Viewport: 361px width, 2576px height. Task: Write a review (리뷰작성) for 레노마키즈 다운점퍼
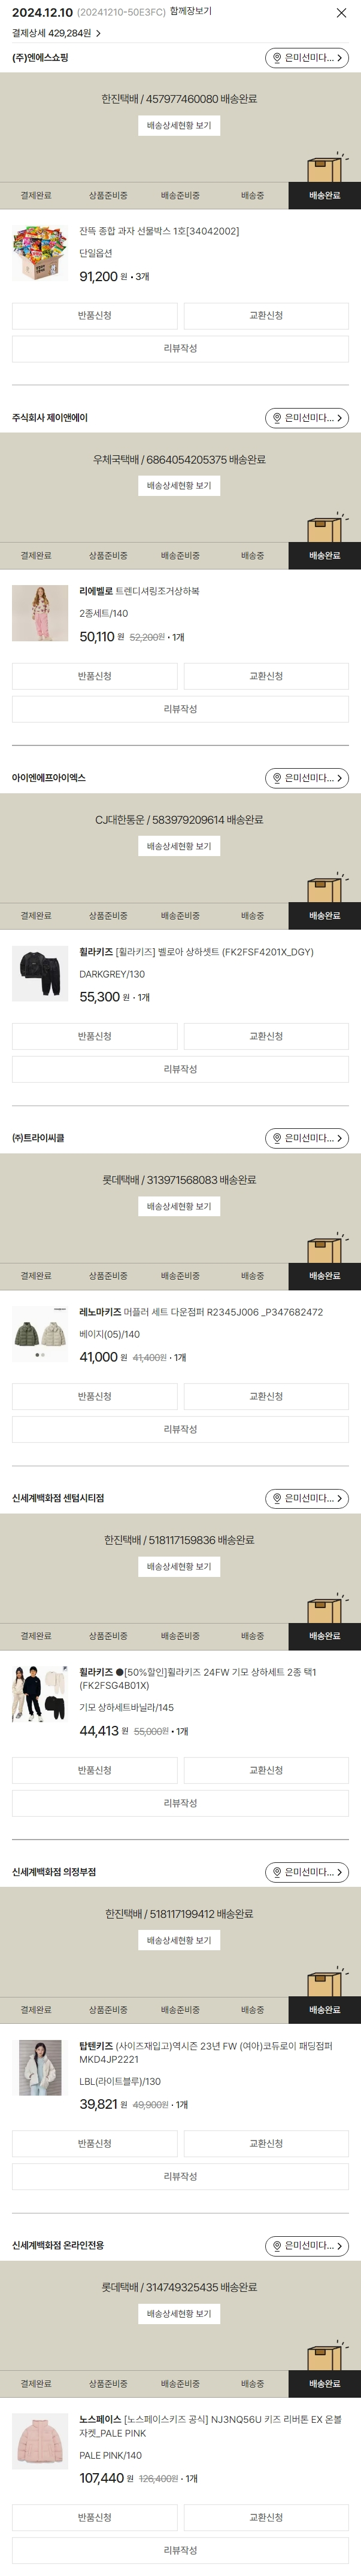(180, 1429)
